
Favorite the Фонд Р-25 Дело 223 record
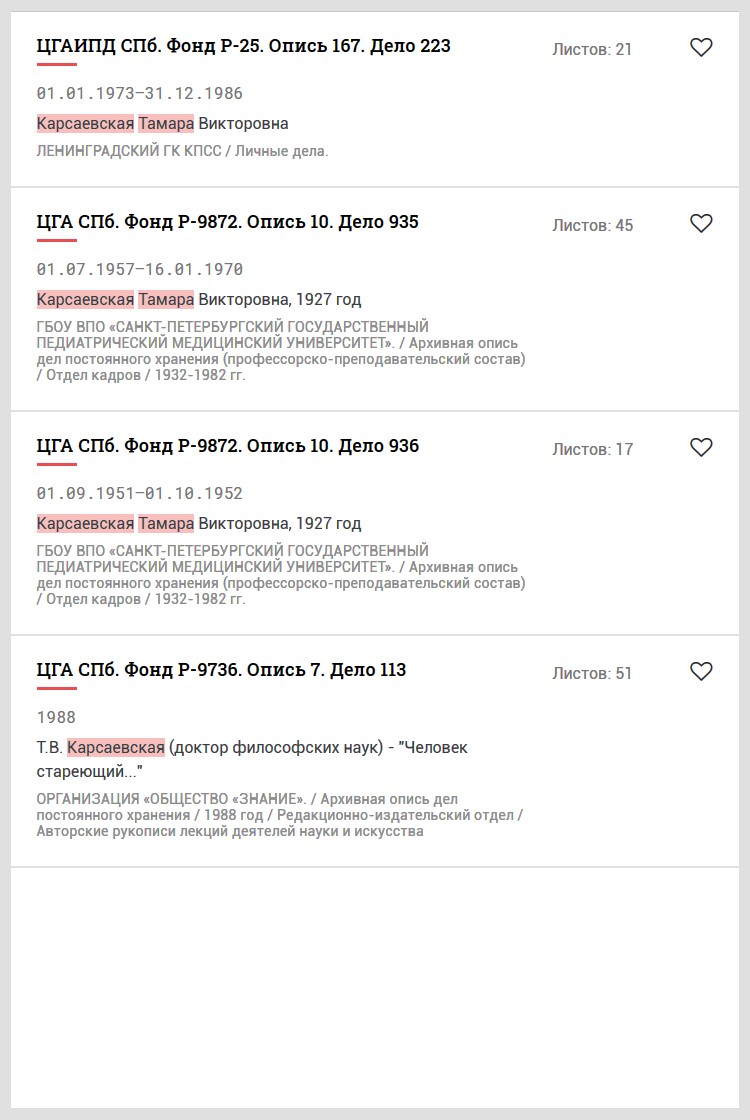click(x=701, y=47)
